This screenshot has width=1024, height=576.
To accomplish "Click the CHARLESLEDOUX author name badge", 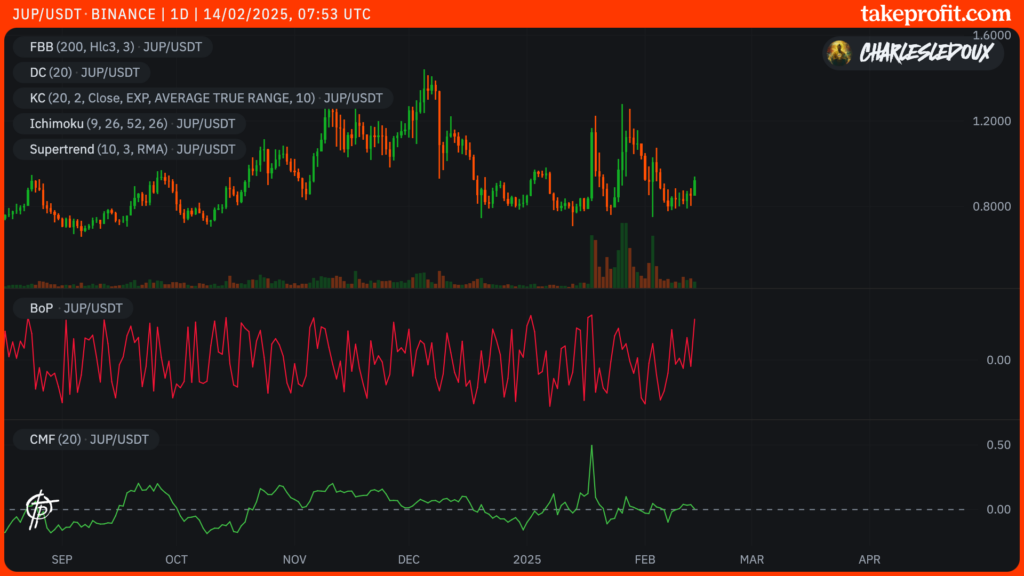I will (x=926, y=53).
